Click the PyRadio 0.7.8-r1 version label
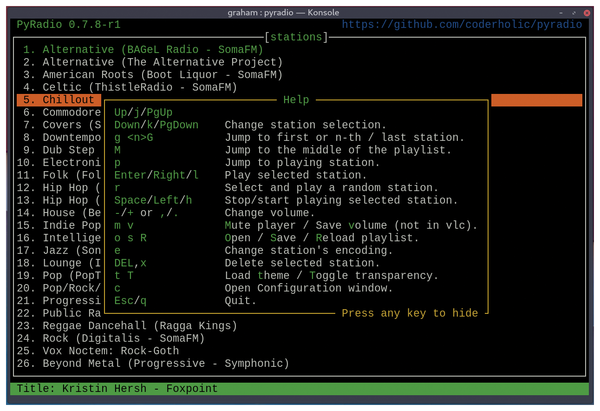Screen dimensions: 600x411 click(x=68, y=25)
